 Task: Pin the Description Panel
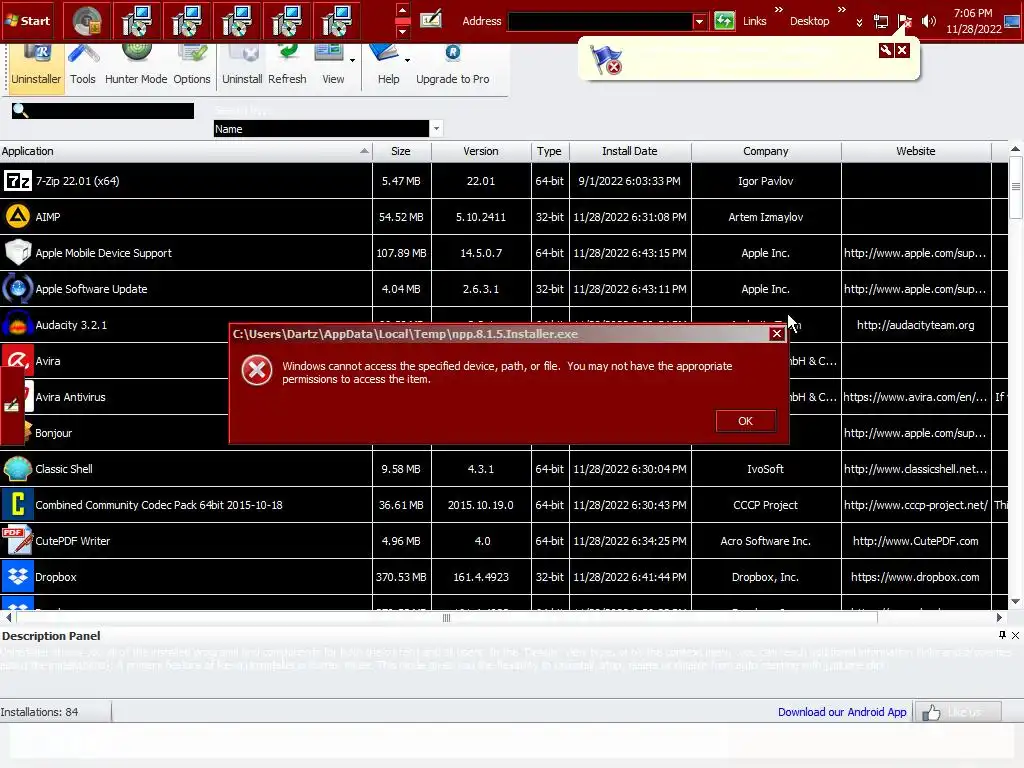point(1002,635)
